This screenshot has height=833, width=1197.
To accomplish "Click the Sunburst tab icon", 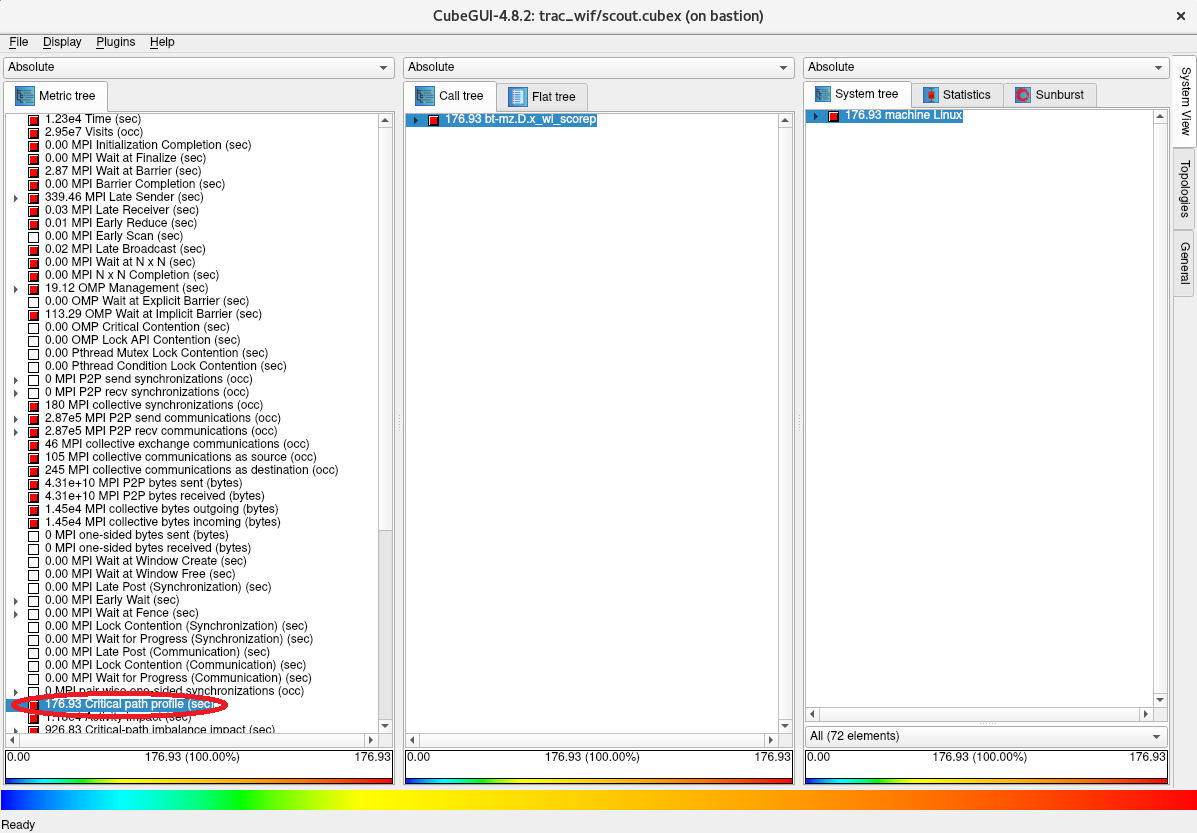I will [1023, 95].
